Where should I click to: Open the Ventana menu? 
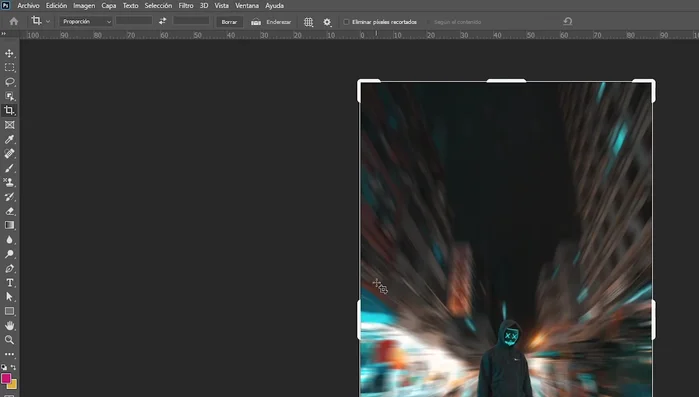(247, 6)
